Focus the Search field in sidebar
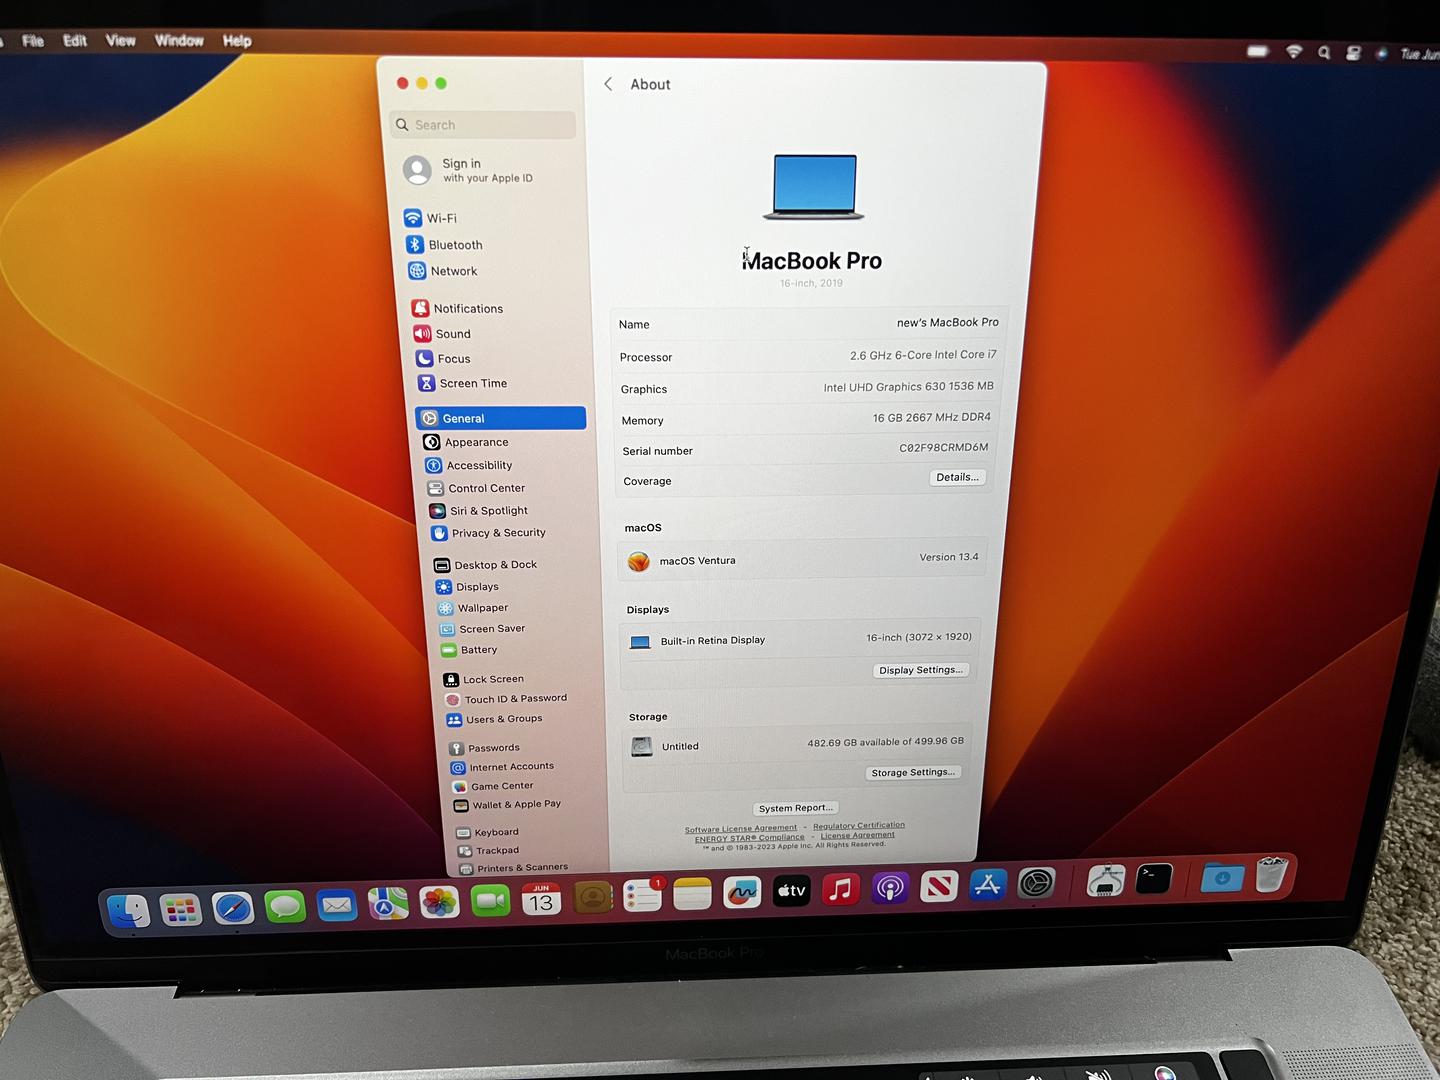 pos(482,125)
